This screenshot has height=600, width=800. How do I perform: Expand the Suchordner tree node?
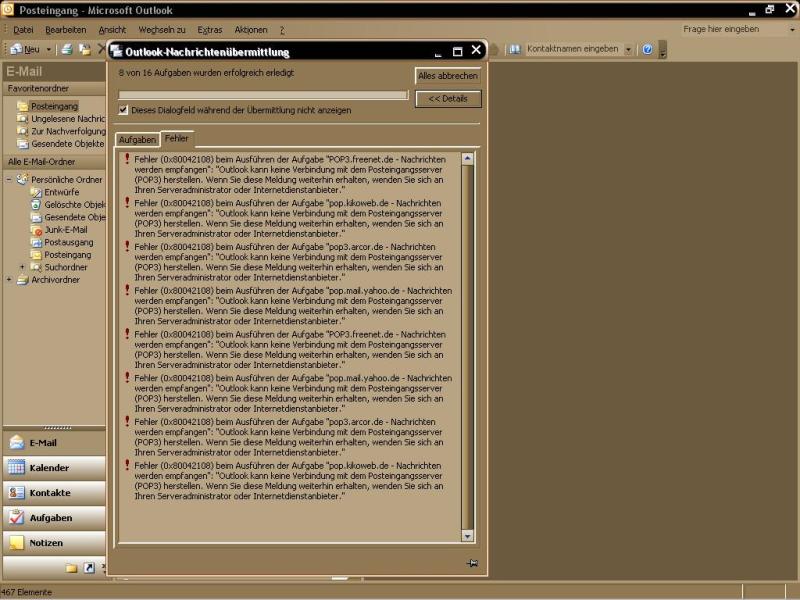click(x=22, y=267)
